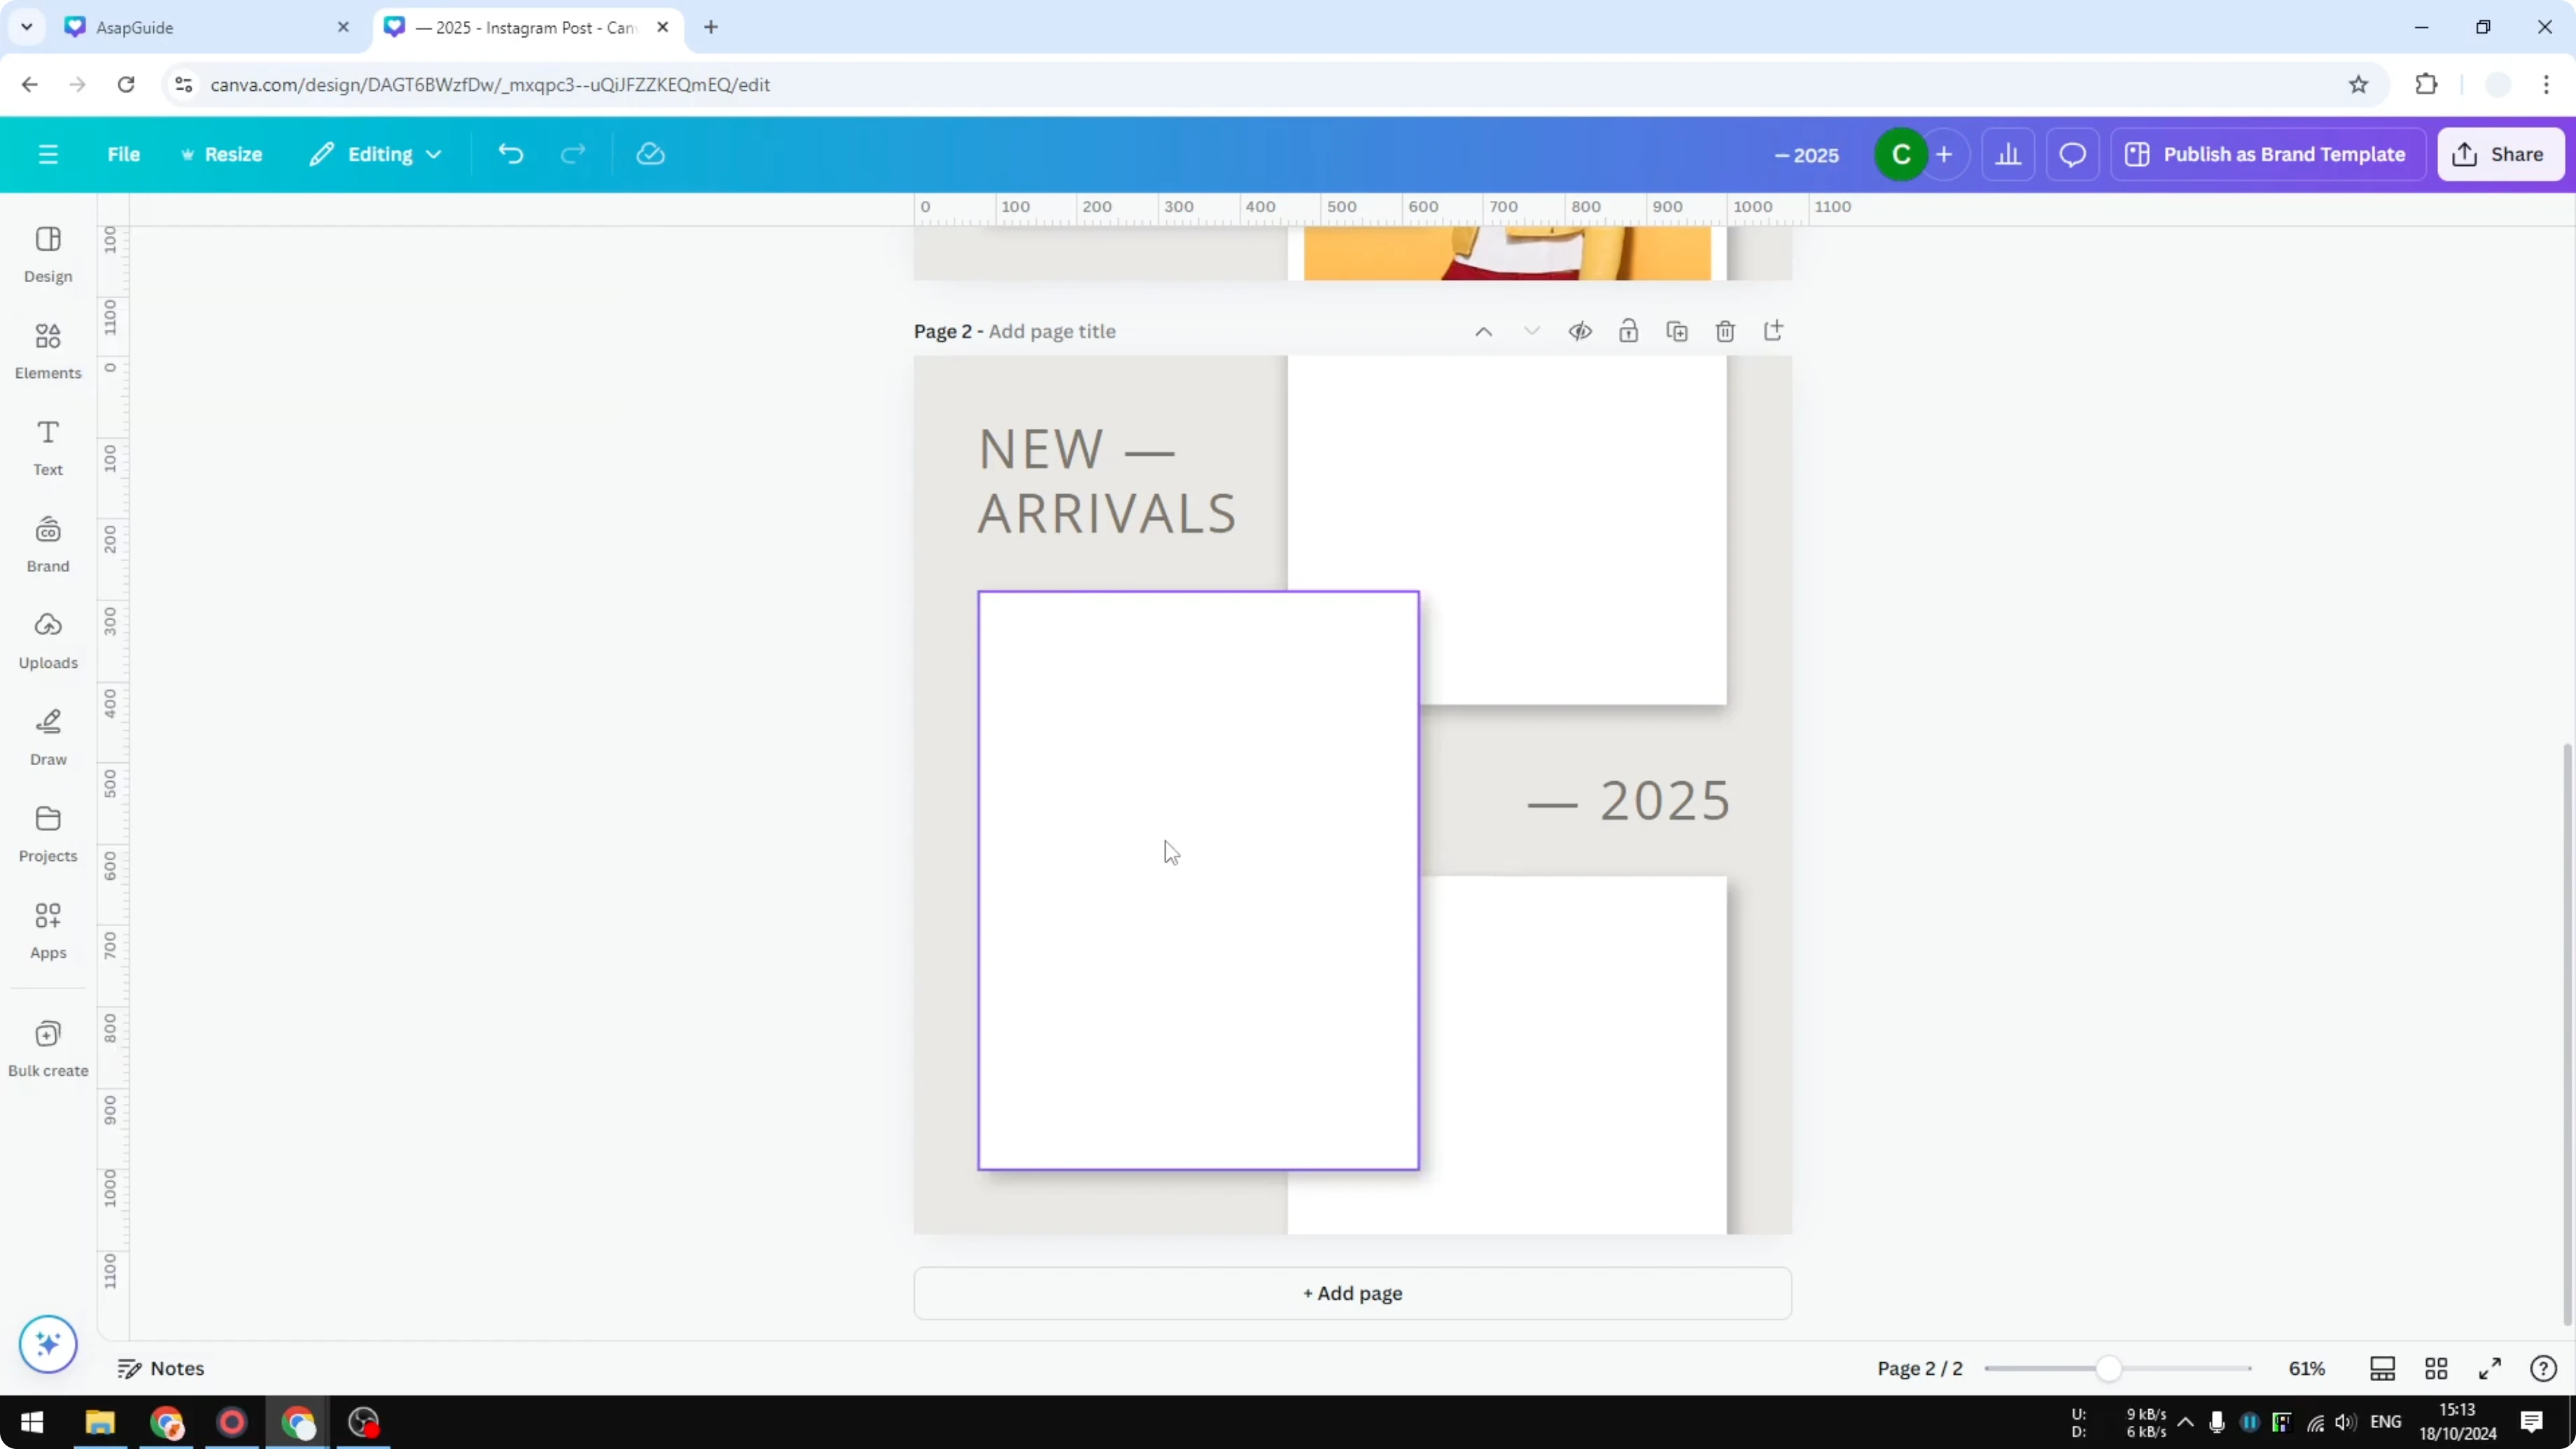This screenshot has width=2576, height=1449.
Task: Select the Draw tool in the sidebar
Action: click(x=47, y=737)
